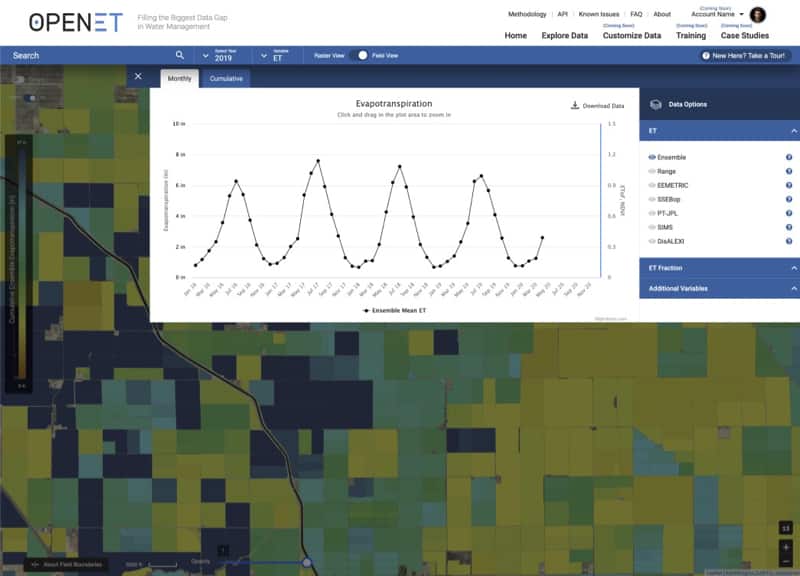This screenshot has height=576, width=800.
Task: Click the Download Data icon
Action: tap(575, 105)
